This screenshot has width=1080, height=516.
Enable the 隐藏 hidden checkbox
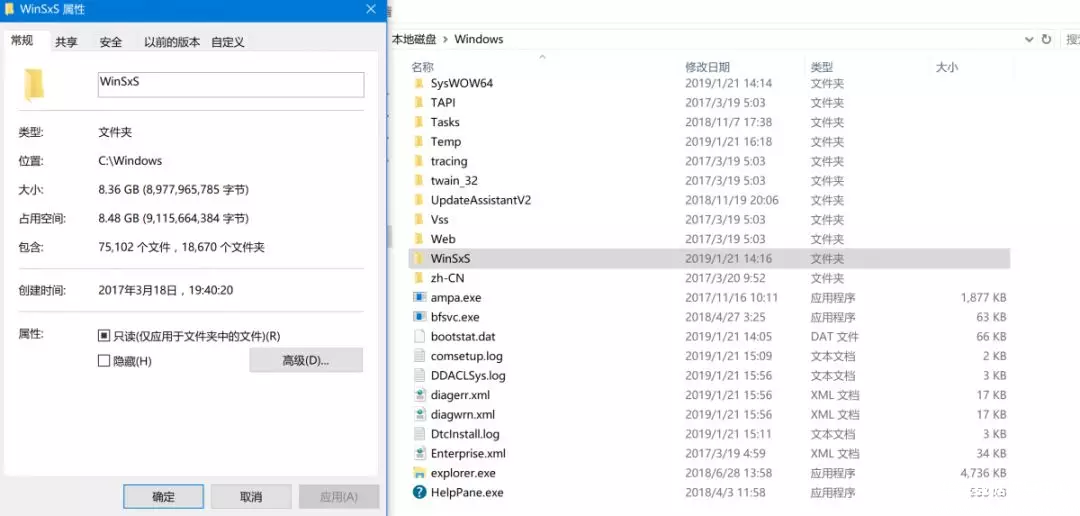click(x=104, y=361)
